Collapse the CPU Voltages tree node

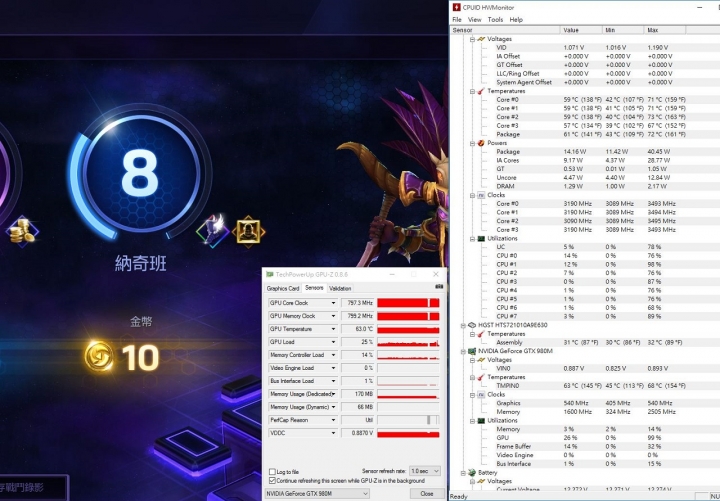pos(472,39)
